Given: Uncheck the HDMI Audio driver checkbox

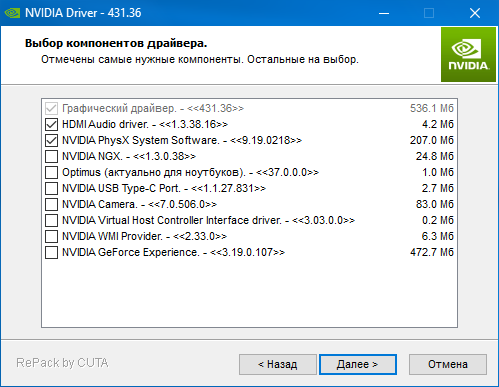Looking at the screenshot, I should 51,124.
